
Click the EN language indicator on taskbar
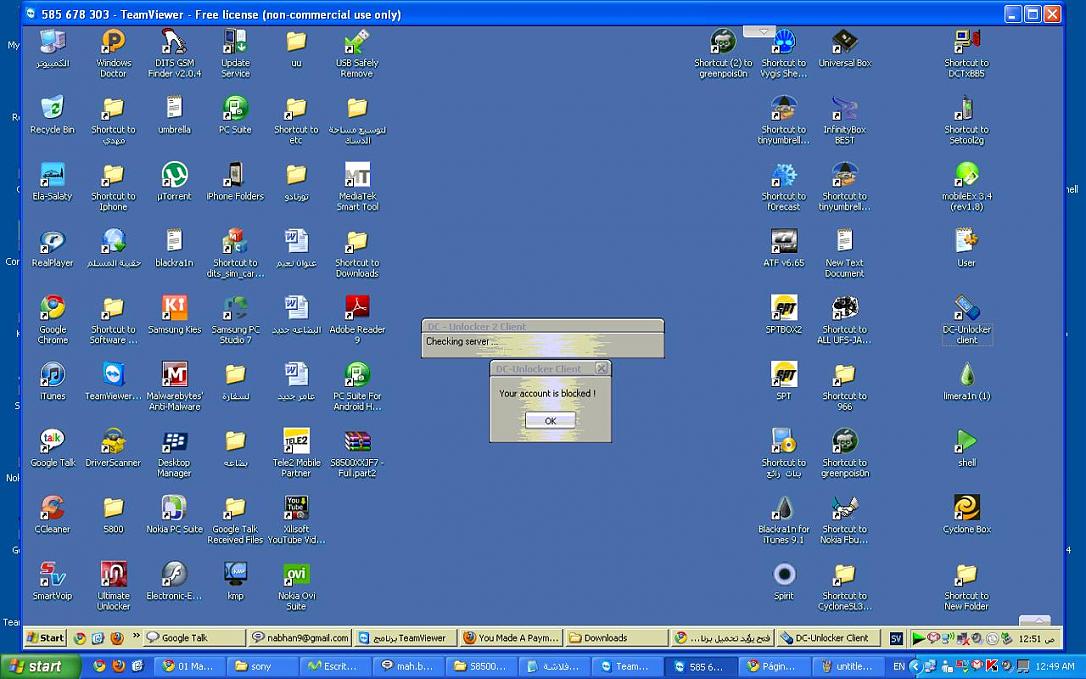pos(899,666)
